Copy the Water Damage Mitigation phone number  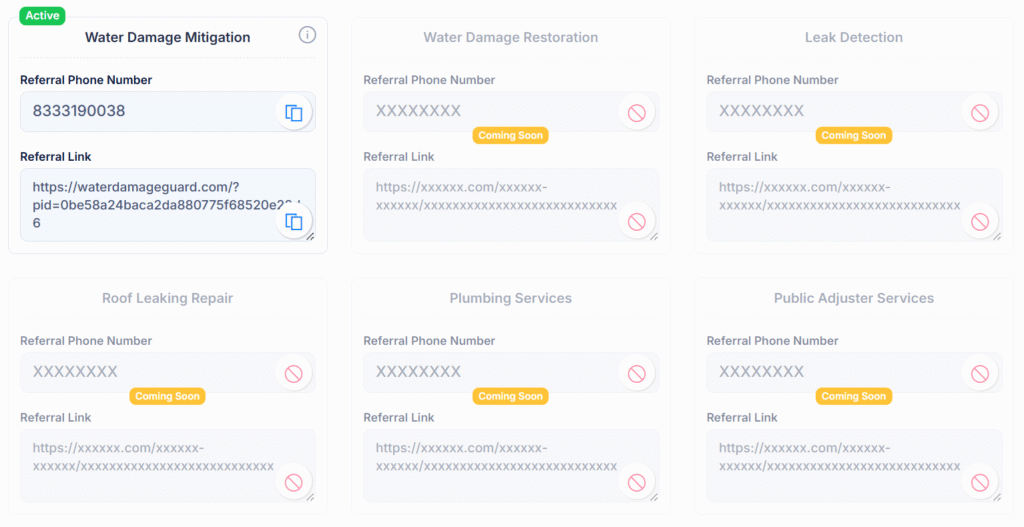[x=294, y=112]
